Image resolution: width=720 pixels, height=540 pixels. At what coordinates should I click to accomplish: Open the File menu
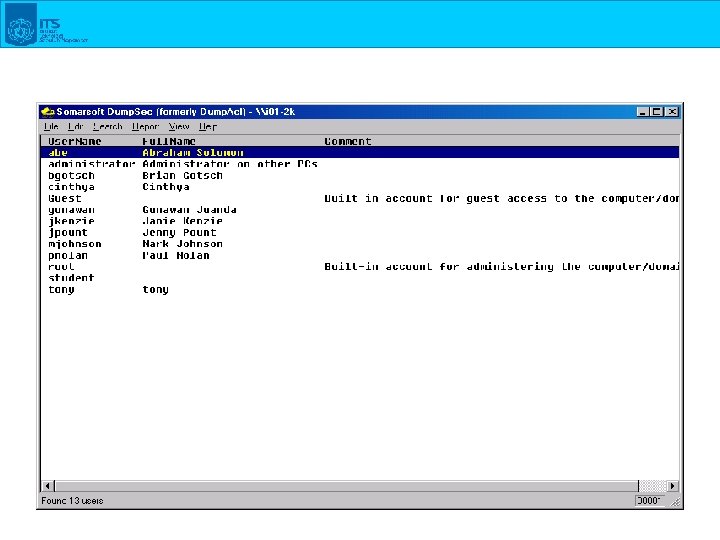51,126
